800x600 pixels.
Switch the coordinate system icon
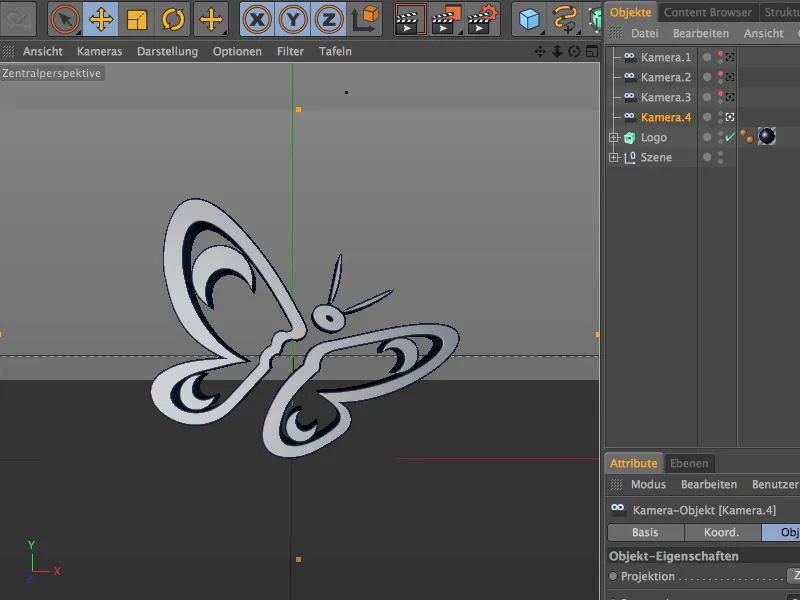click(x=365, y=19)
